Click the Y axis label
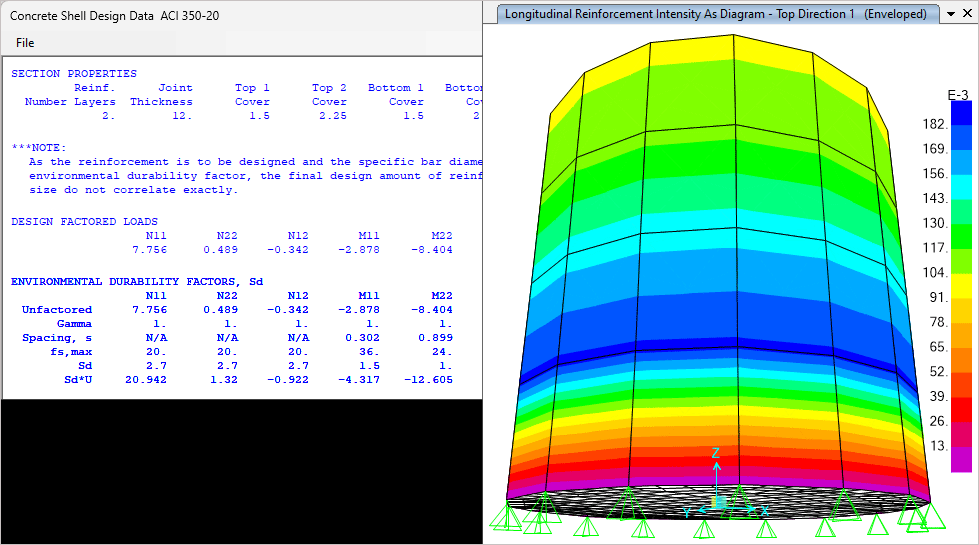979x545 pixels. pos(687,512)
